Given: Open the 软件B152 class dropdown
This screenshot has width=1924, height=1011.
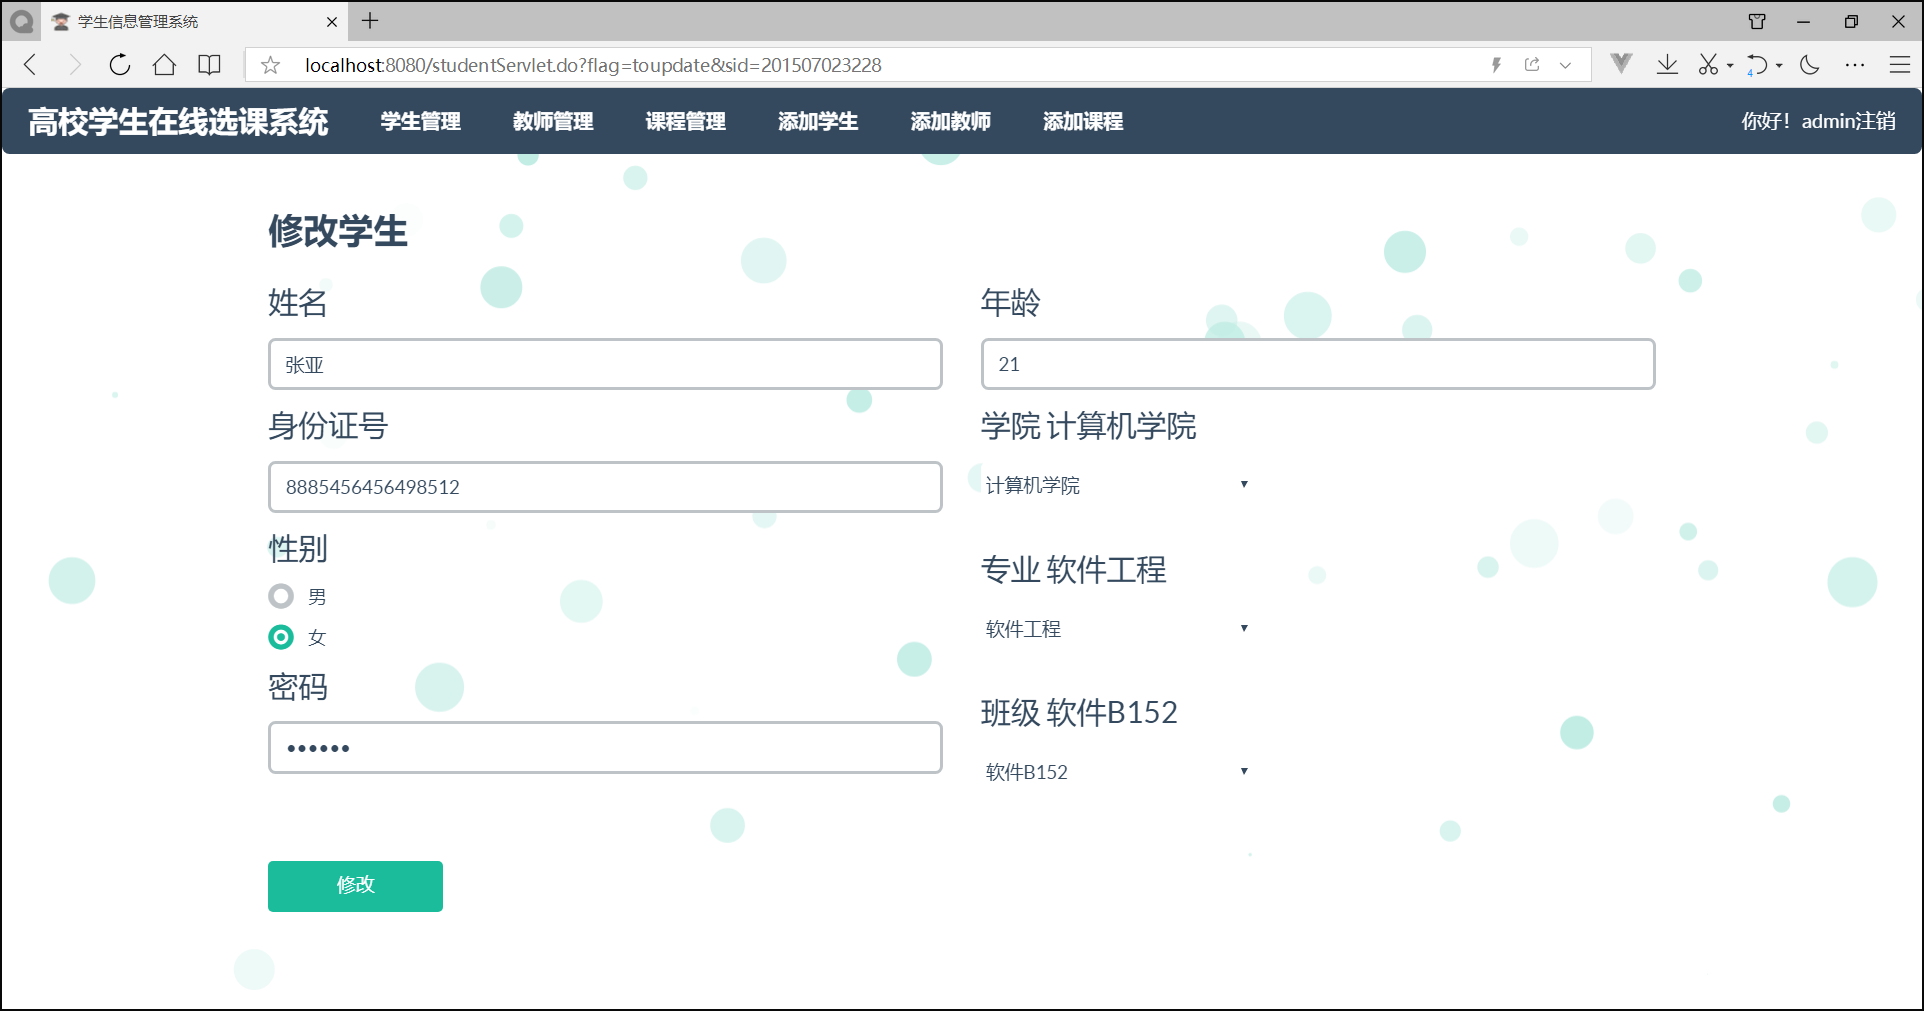Looking at the screenshot, I should pos(1118,772).
